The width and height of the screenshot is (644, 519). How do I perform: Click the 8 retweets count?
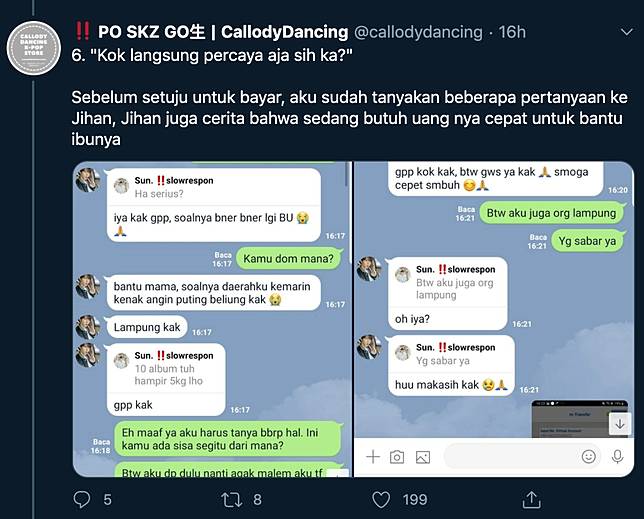(x=257, y=500)
